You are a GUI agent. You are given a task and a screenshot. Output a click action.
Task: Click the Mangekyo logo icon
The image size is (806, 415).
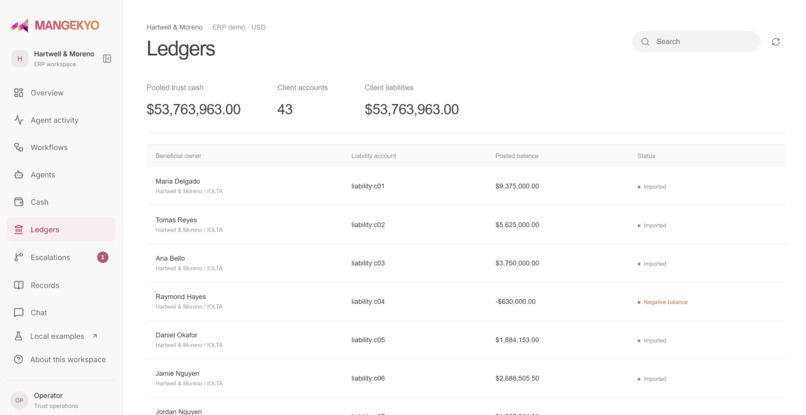[20, 25]
